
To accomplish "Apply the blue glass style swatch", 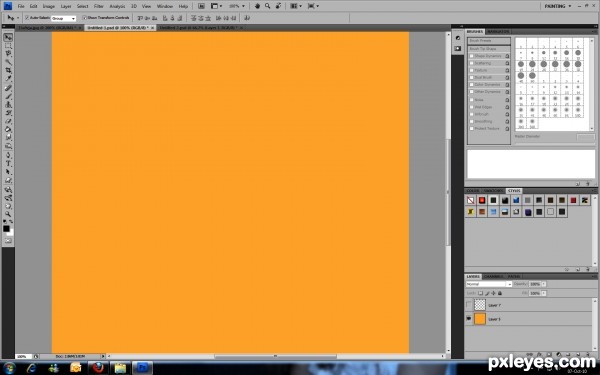I will 516,200.
